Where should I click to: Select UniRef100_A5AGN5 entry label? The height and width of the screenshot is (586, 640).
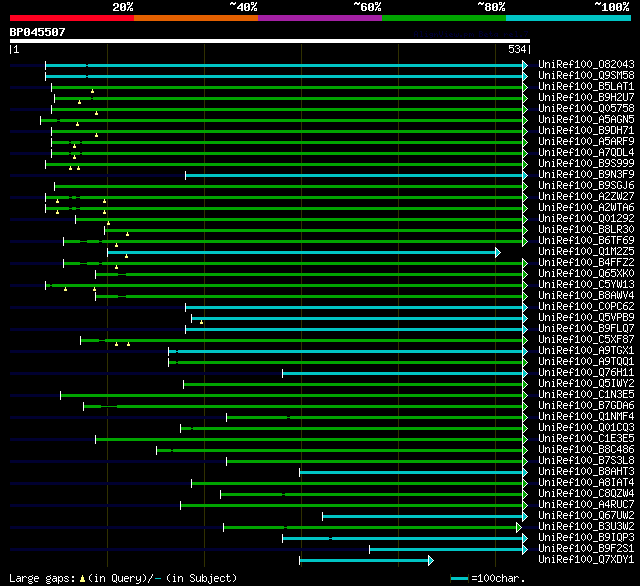pos(586,120)
